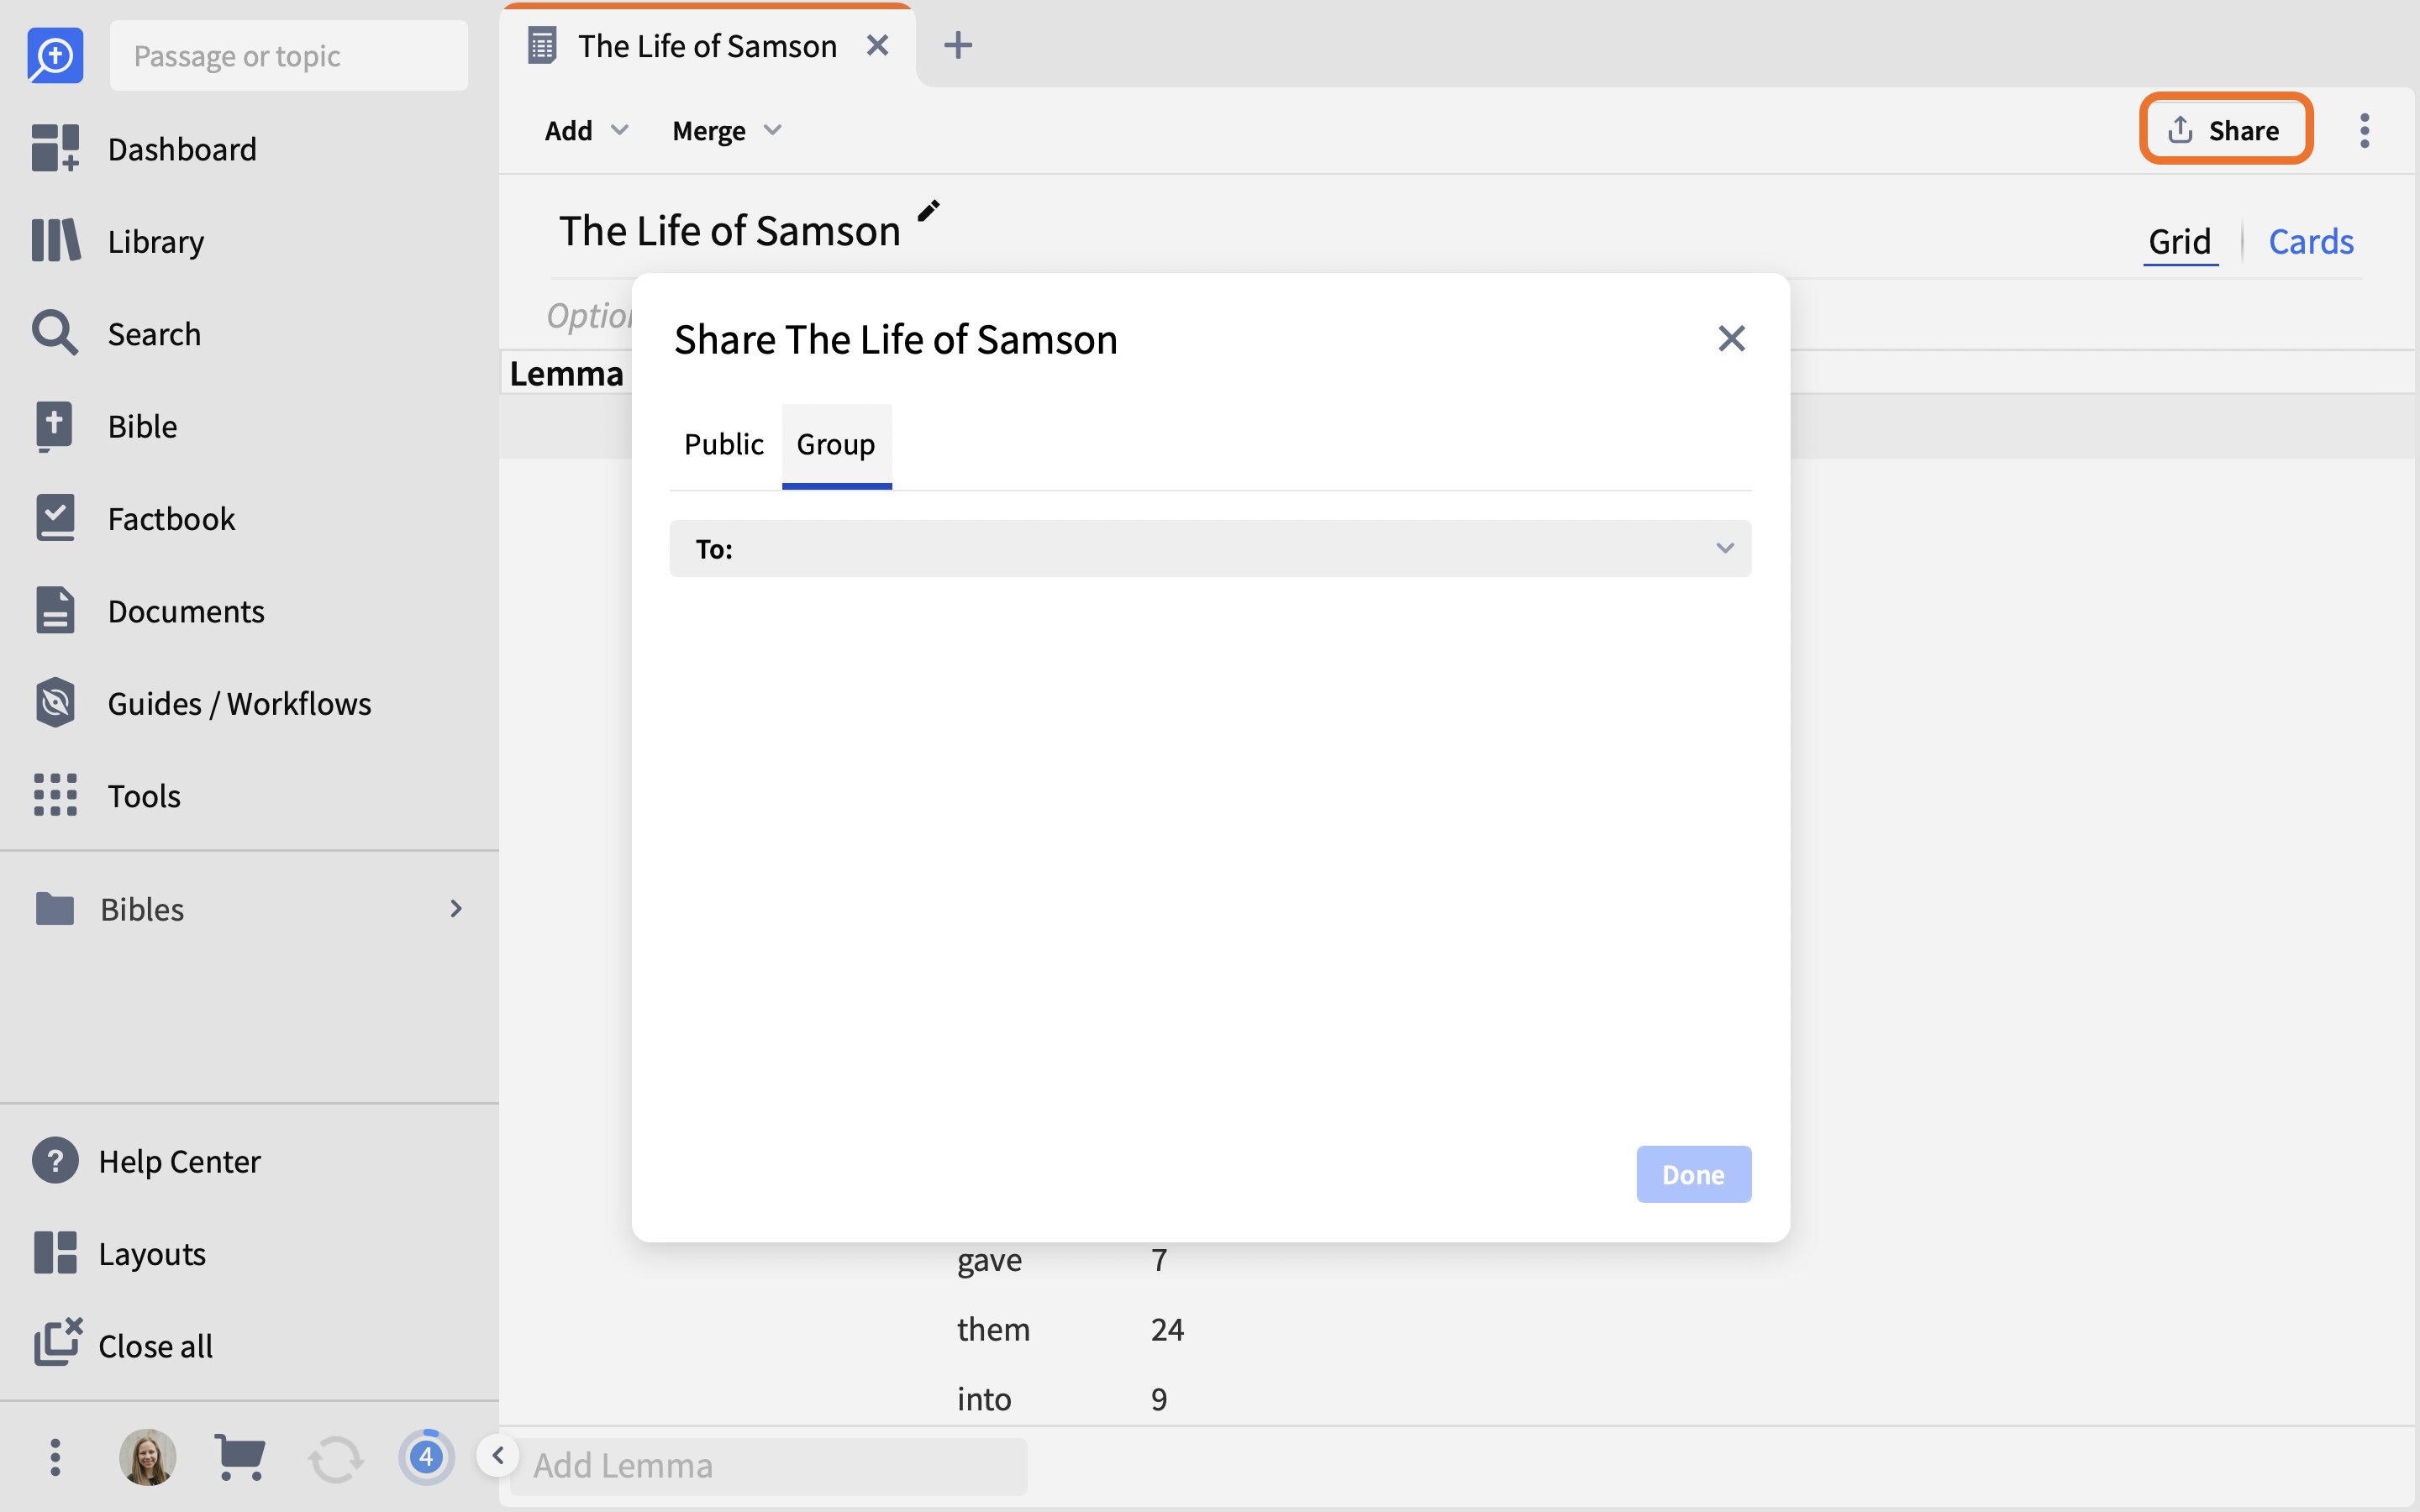Click the Bibles folder icon
Viewport: 2420px width, 1512px height.
click(55, 908)
